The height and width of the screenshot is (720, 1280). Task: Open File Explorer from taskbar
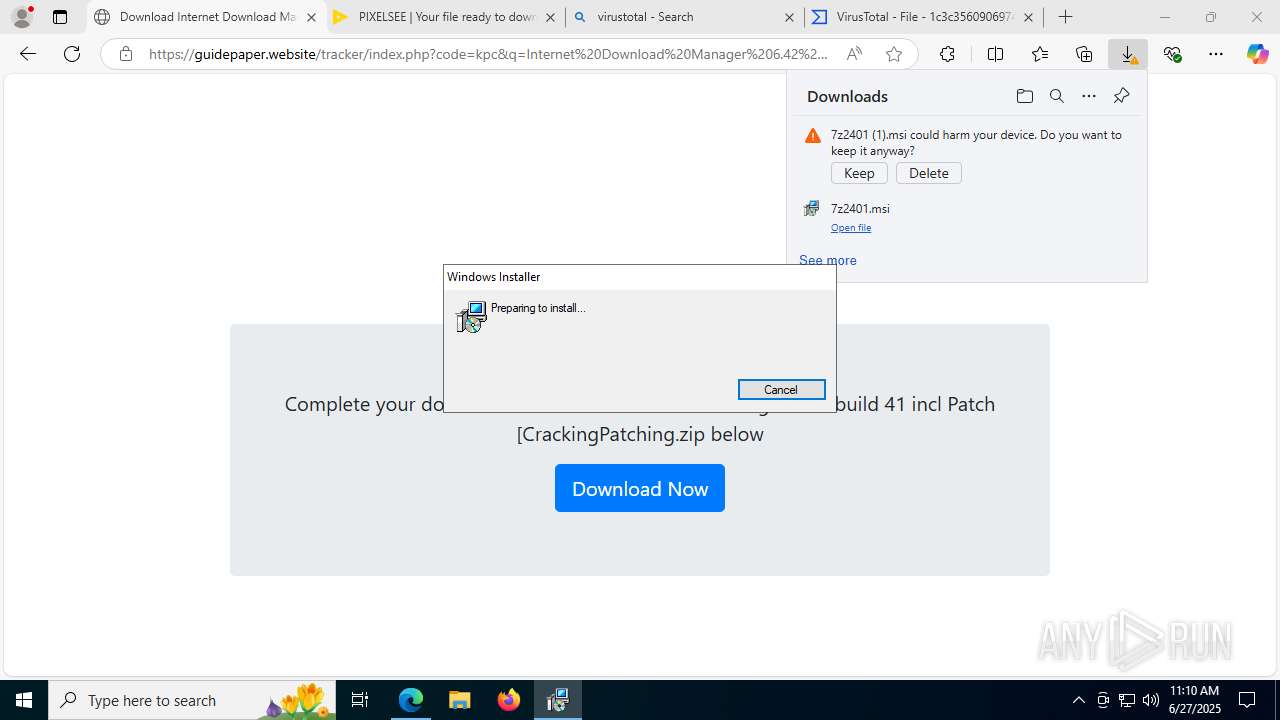click(459, 700)
